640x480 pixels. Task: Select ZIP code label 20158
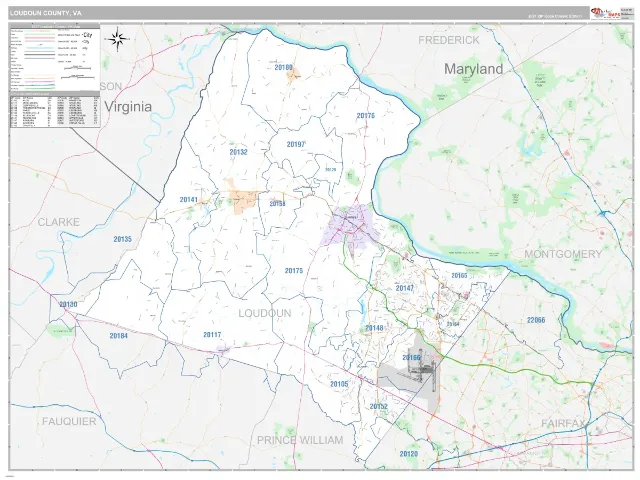(x=277, y=203)
